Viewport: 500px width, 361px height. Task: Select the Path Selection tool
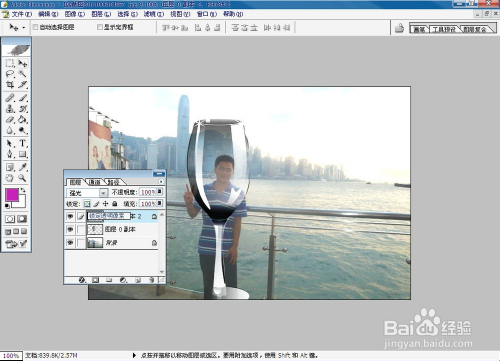(10, 143)
